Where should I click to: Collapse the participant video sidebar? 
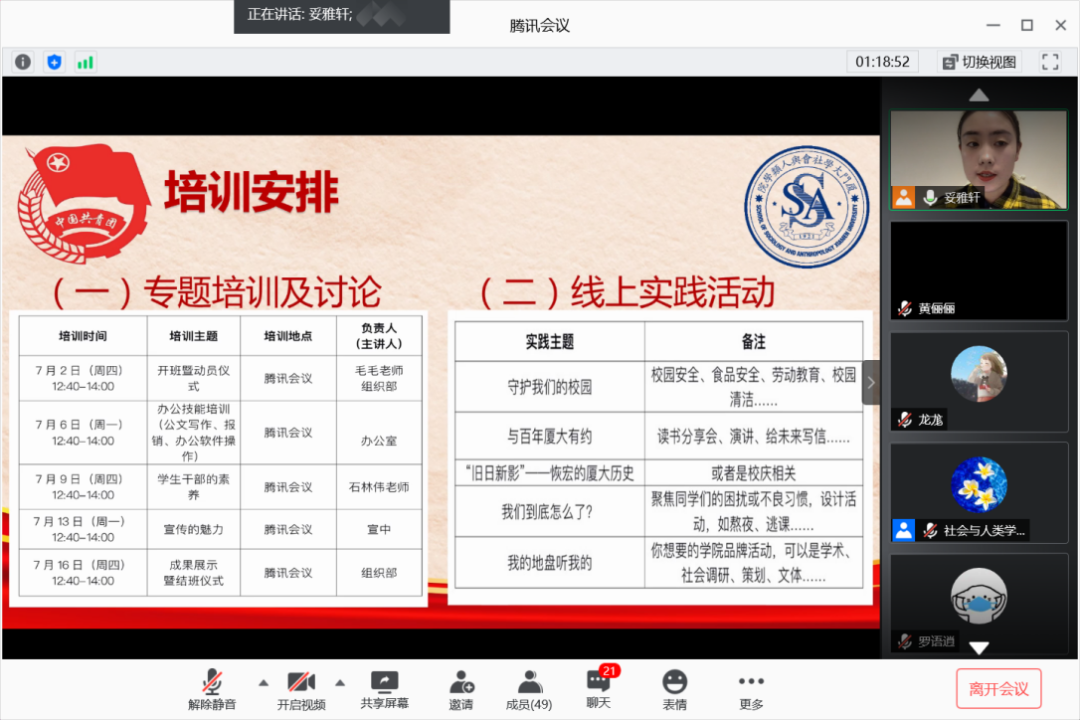(x=871, y=382)
